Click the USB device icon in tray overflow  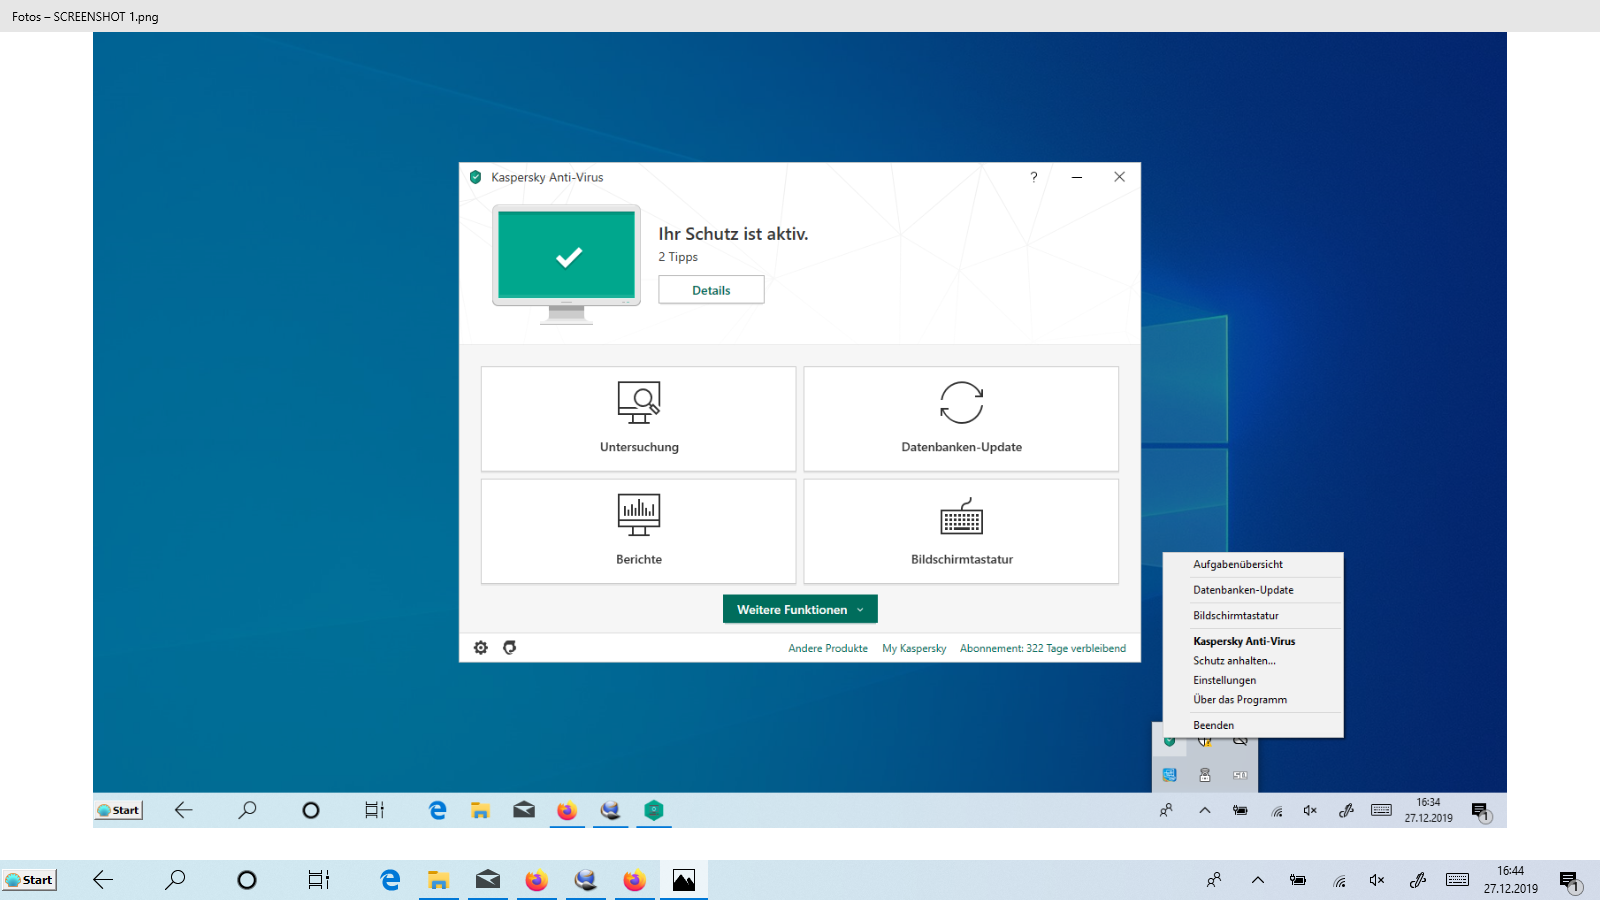coord(1205,775)
